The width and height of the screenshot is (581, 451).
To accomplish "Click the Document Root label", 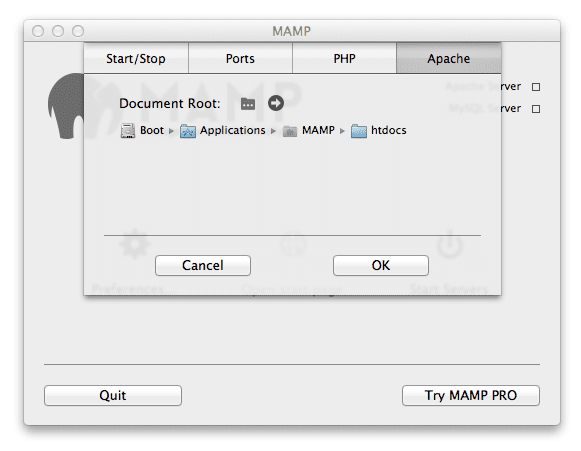I will click(170, 103).
